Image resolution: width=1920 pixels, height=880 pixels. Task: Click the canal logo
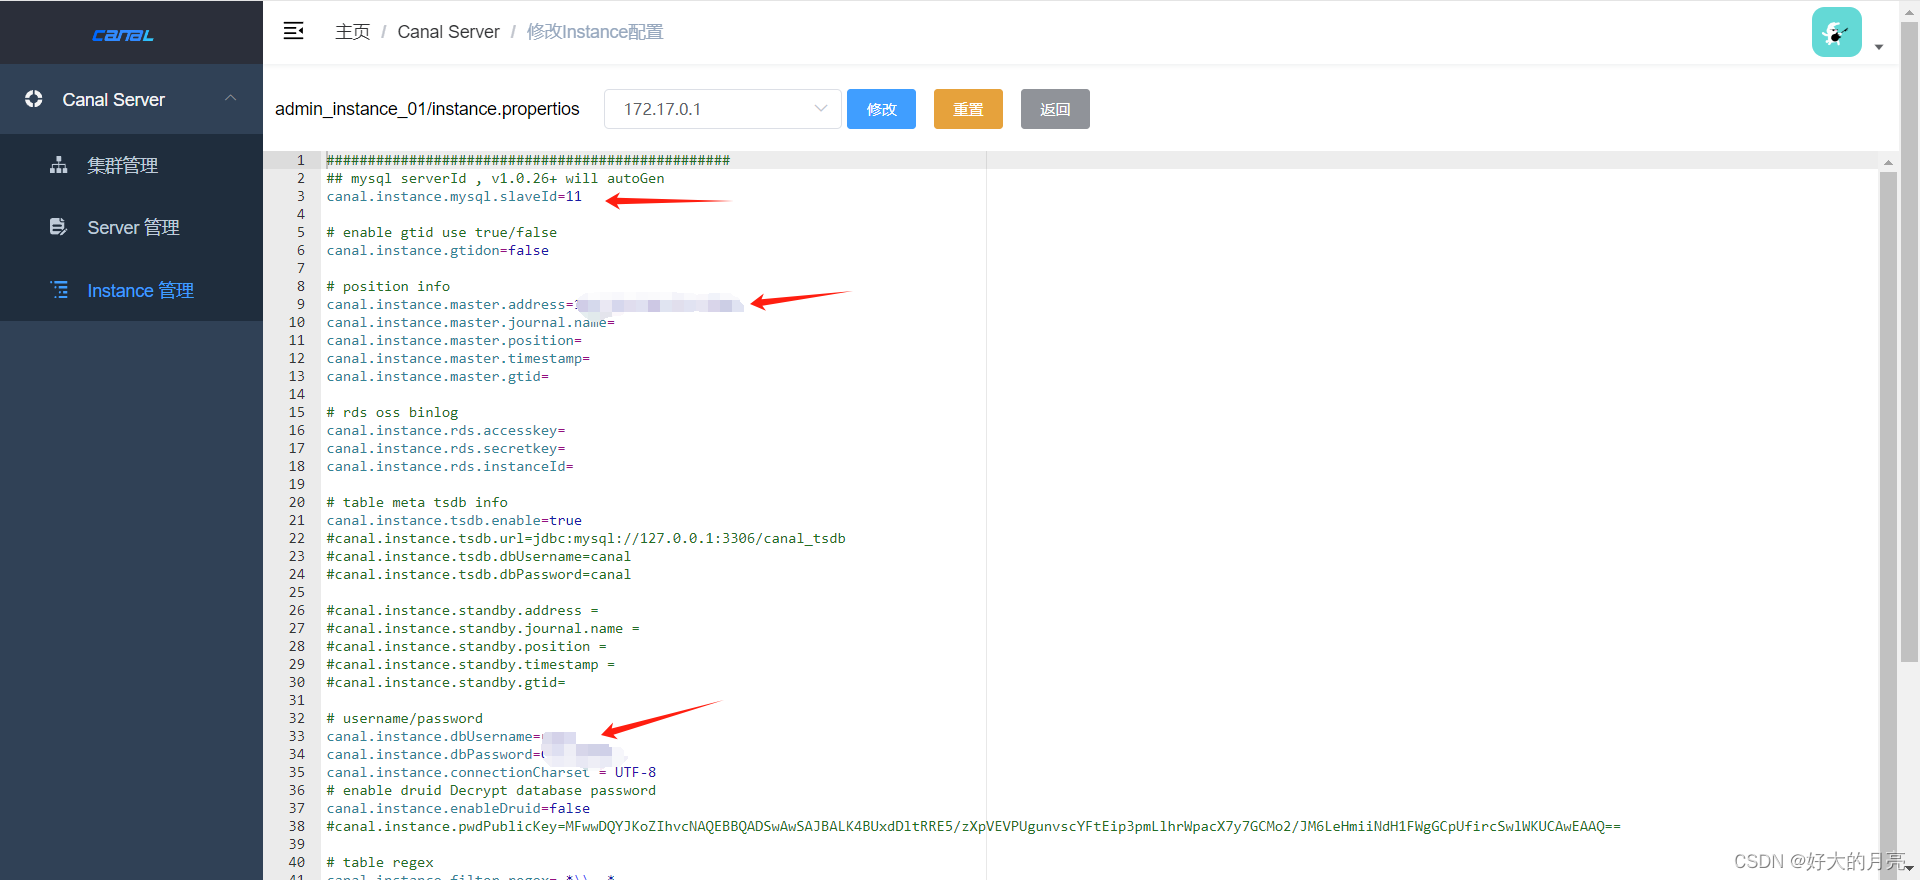(x=123, y=35)
